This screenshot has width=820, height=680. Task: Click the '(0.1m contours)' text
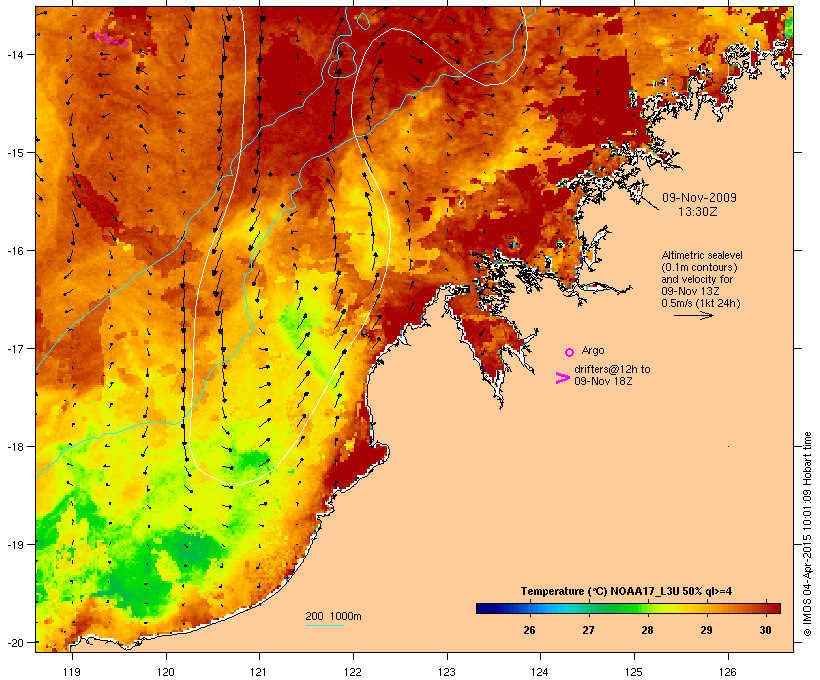pyautogui.click(x=700, y=267)
